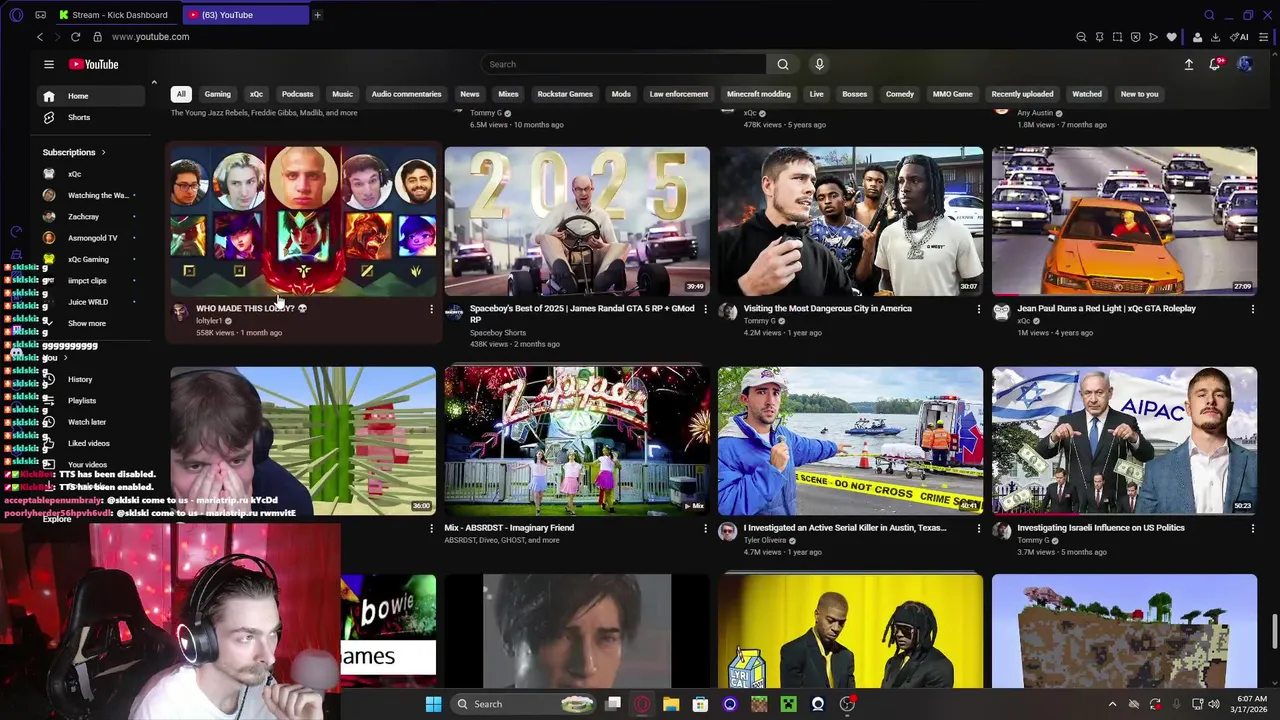Screen dimensions: 1280x720
Task: Open the taskbar volume speaker icon
Action: pyautogui.click(x=1214, y=704)
